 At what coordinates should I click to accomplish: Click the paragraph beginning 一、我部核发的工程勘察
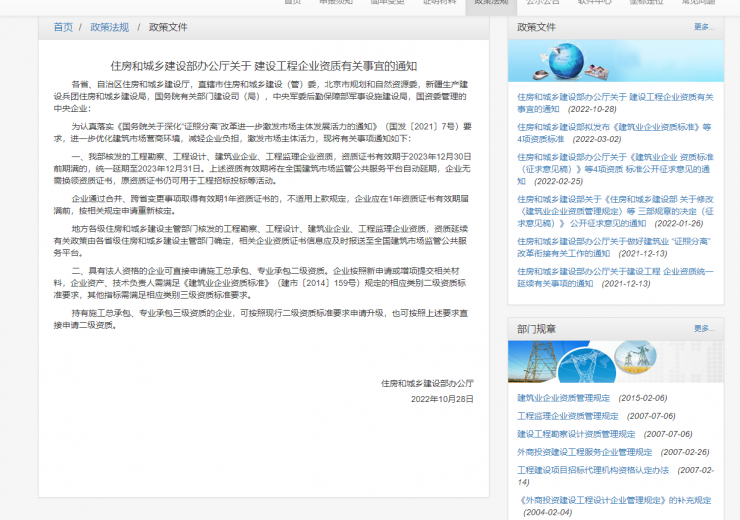point(262,168)
